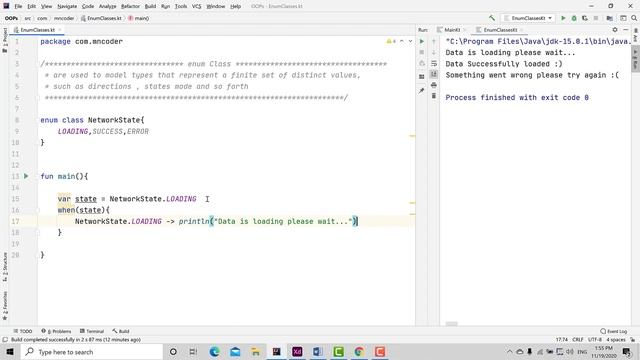Open the Project tool window sidebar button
The height and width of the screenshot is (360, 640).
5,40
